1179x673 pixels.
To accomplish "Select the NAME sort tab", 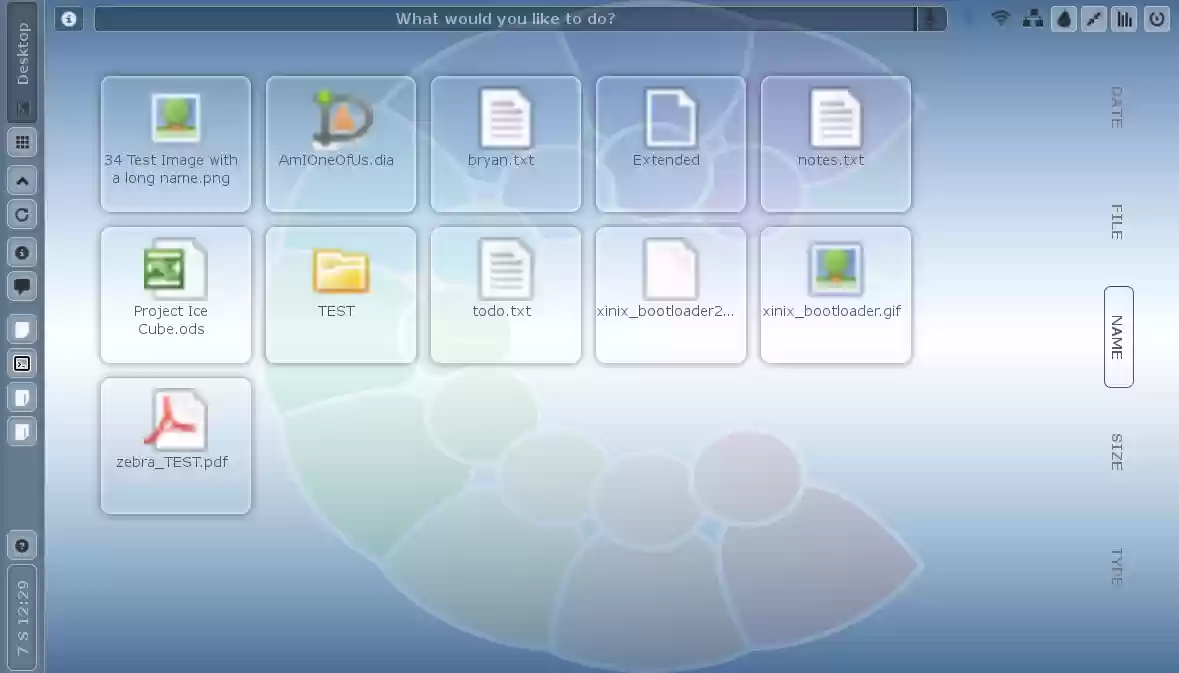I will coord(1118,337).
